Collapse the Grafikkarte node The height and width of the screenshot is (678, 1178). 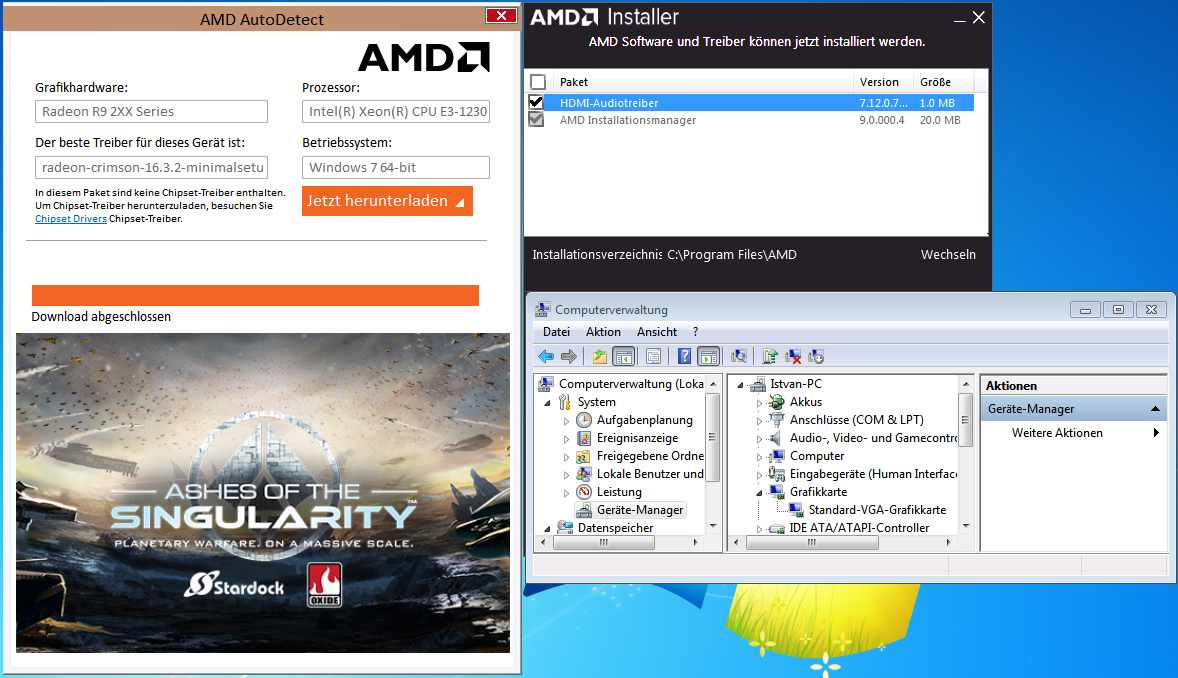click(x=759, y=493)
